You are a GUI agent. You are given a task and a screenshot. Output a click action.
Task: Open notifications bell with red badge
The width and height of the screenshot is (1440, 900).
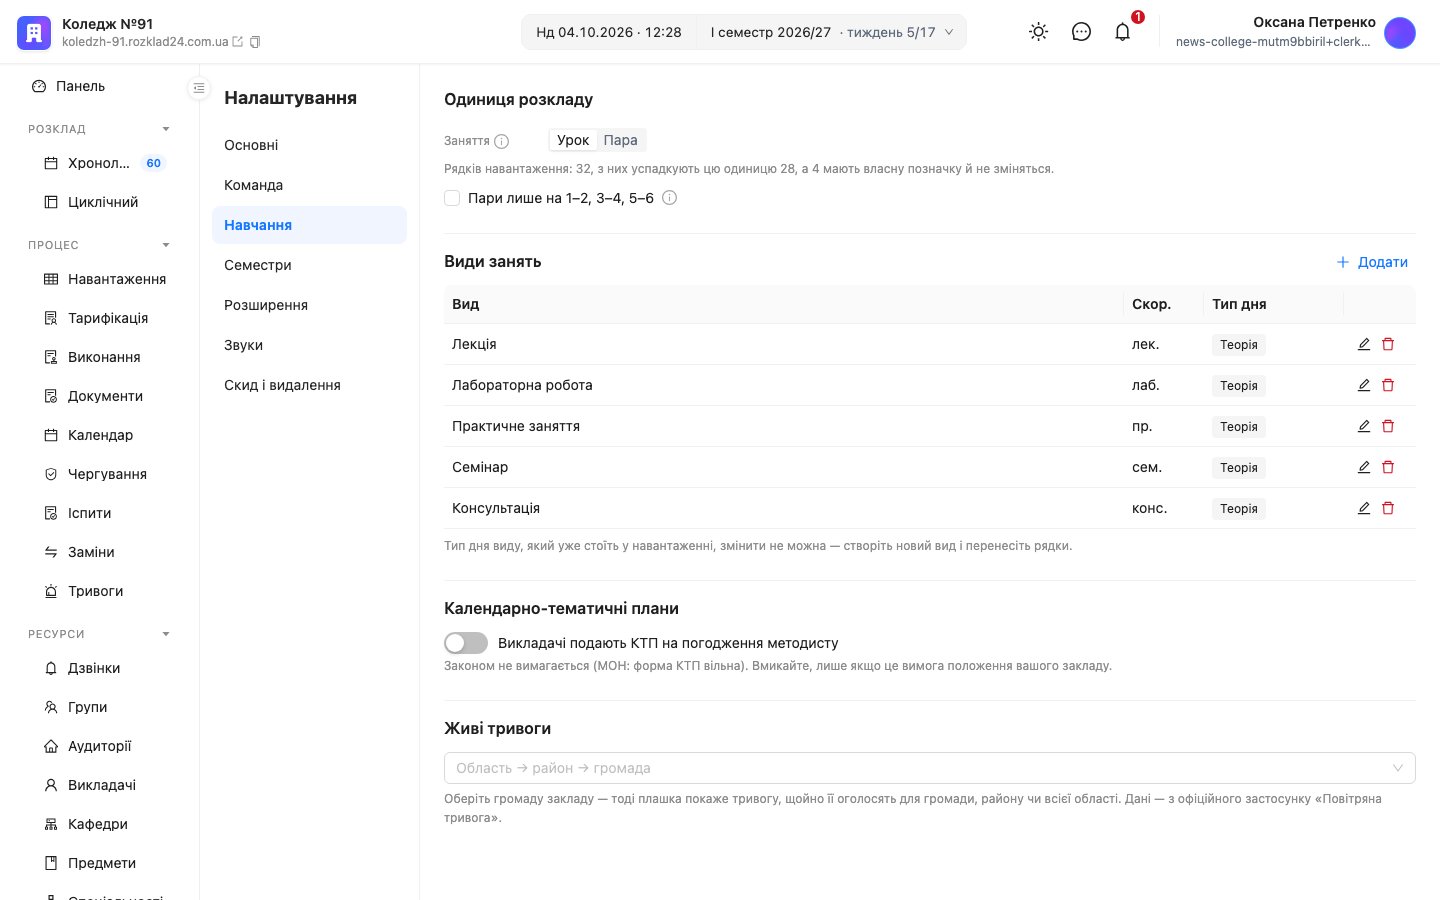pyautogui.click(x=1123, y=32)
